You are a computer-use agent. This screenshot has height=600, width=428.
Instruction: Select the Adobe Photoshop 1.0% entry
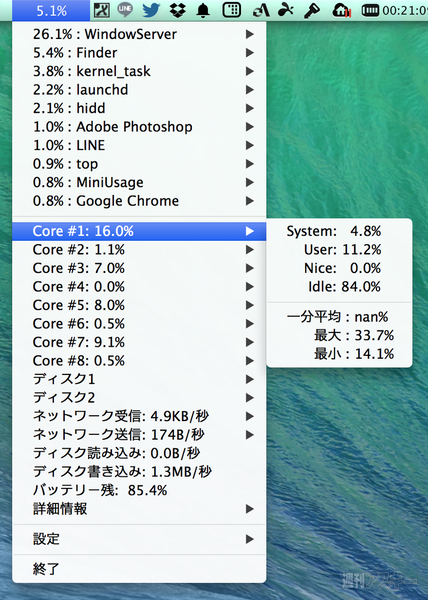tap(139, 127)
